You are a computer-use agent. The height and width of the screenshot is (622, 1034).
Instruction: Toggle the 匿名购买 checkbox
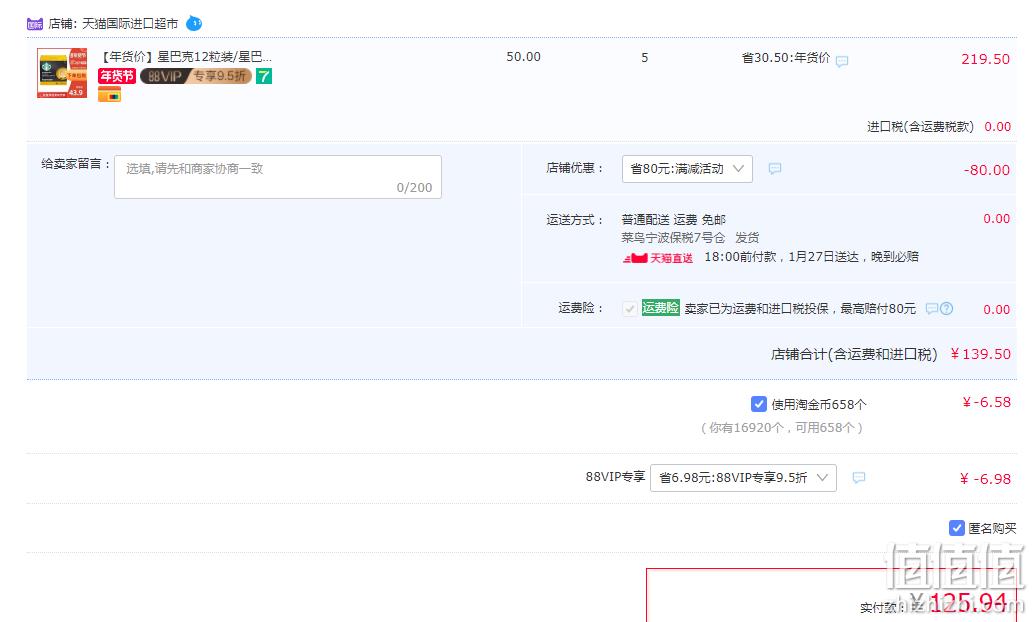click(957, 528)
